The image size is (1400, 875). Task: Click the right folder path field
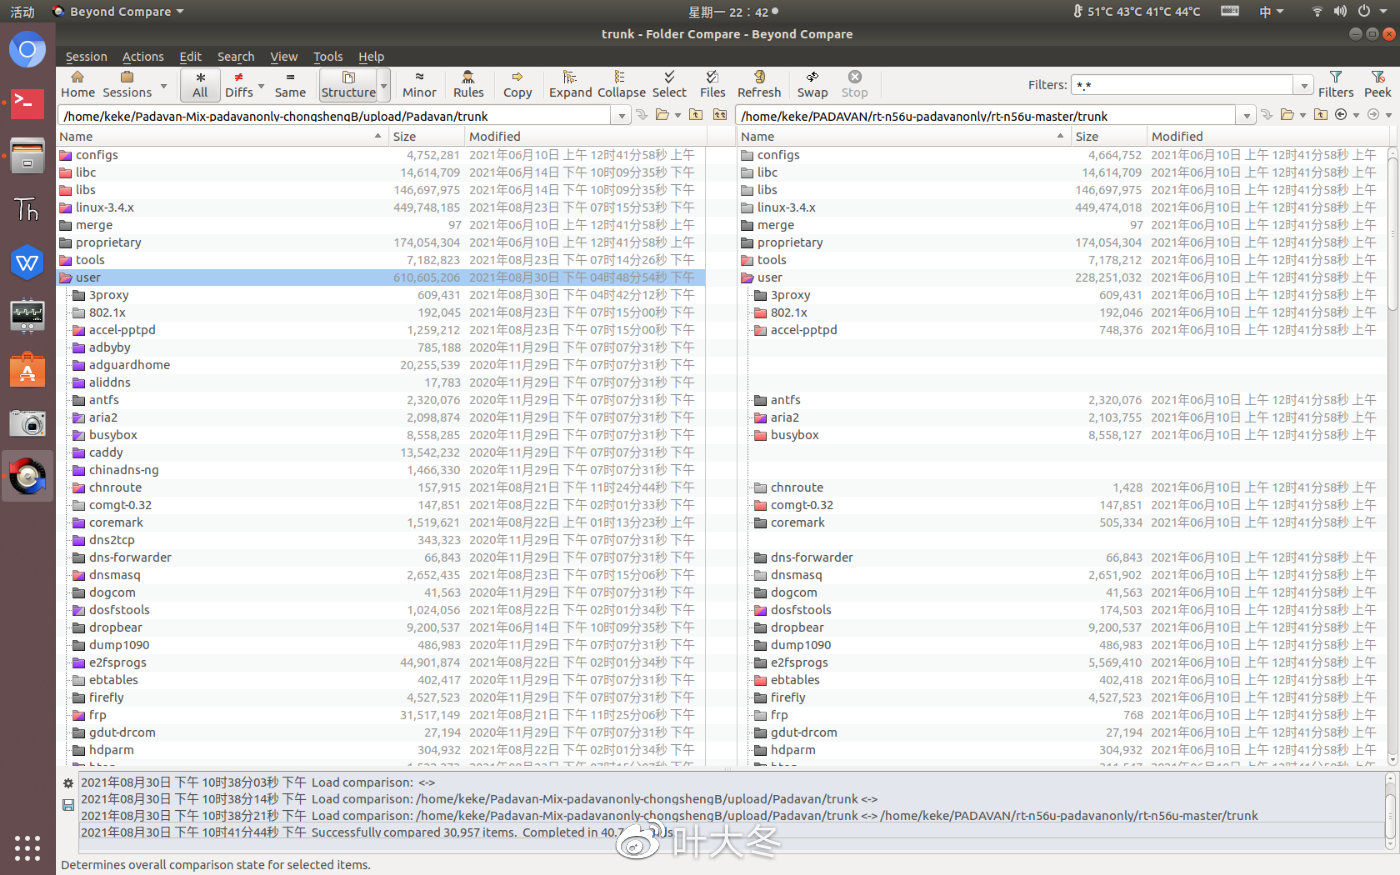click(987, 116)
